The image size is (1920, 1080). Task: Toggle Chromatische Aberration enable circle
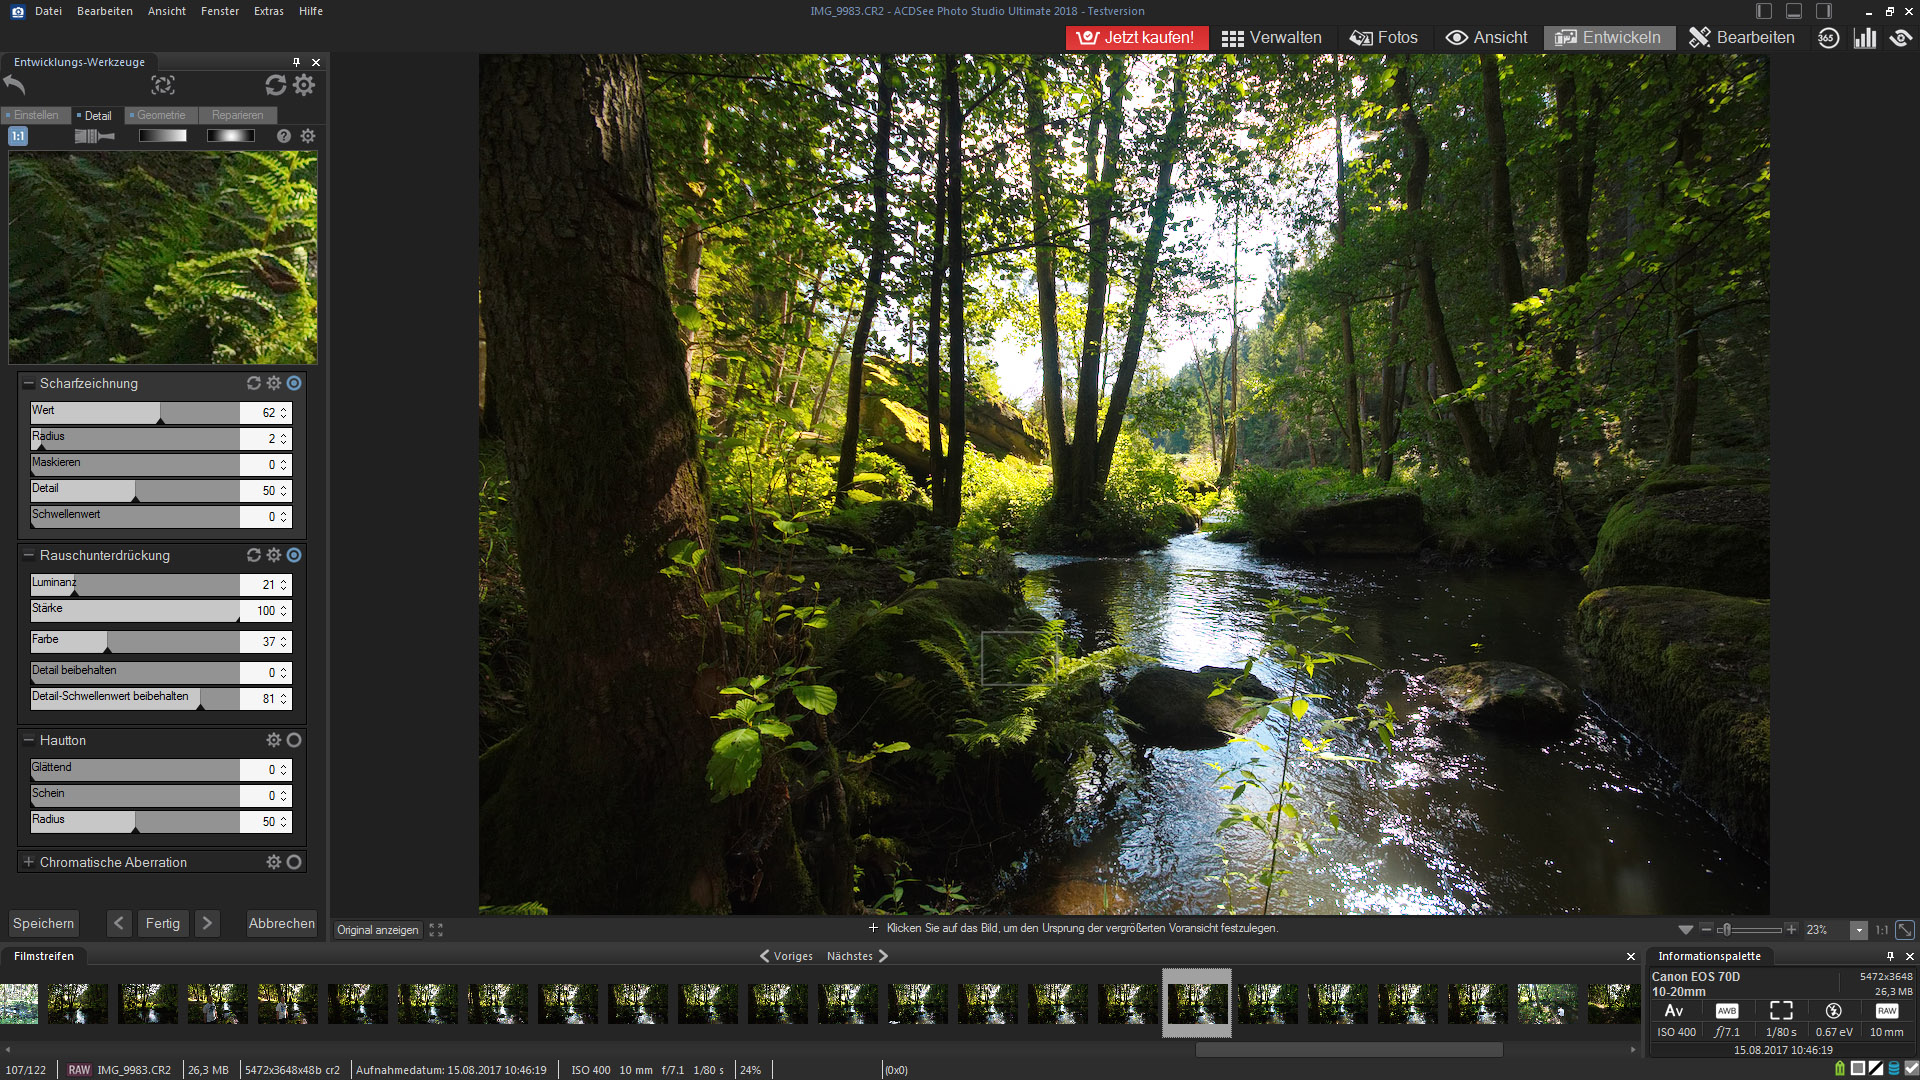[294, 862]
